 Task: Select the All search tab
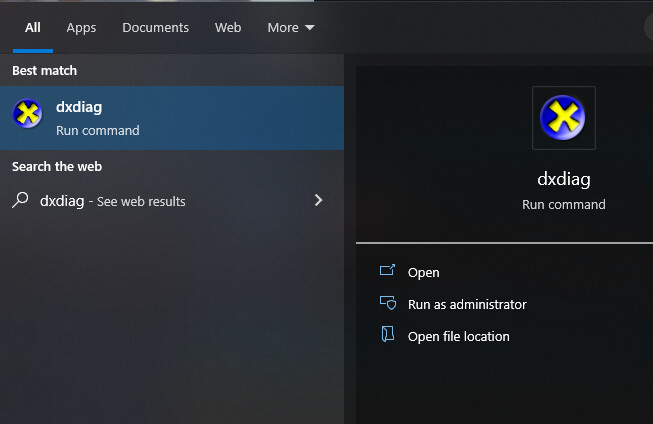click(x=32, y=27)
